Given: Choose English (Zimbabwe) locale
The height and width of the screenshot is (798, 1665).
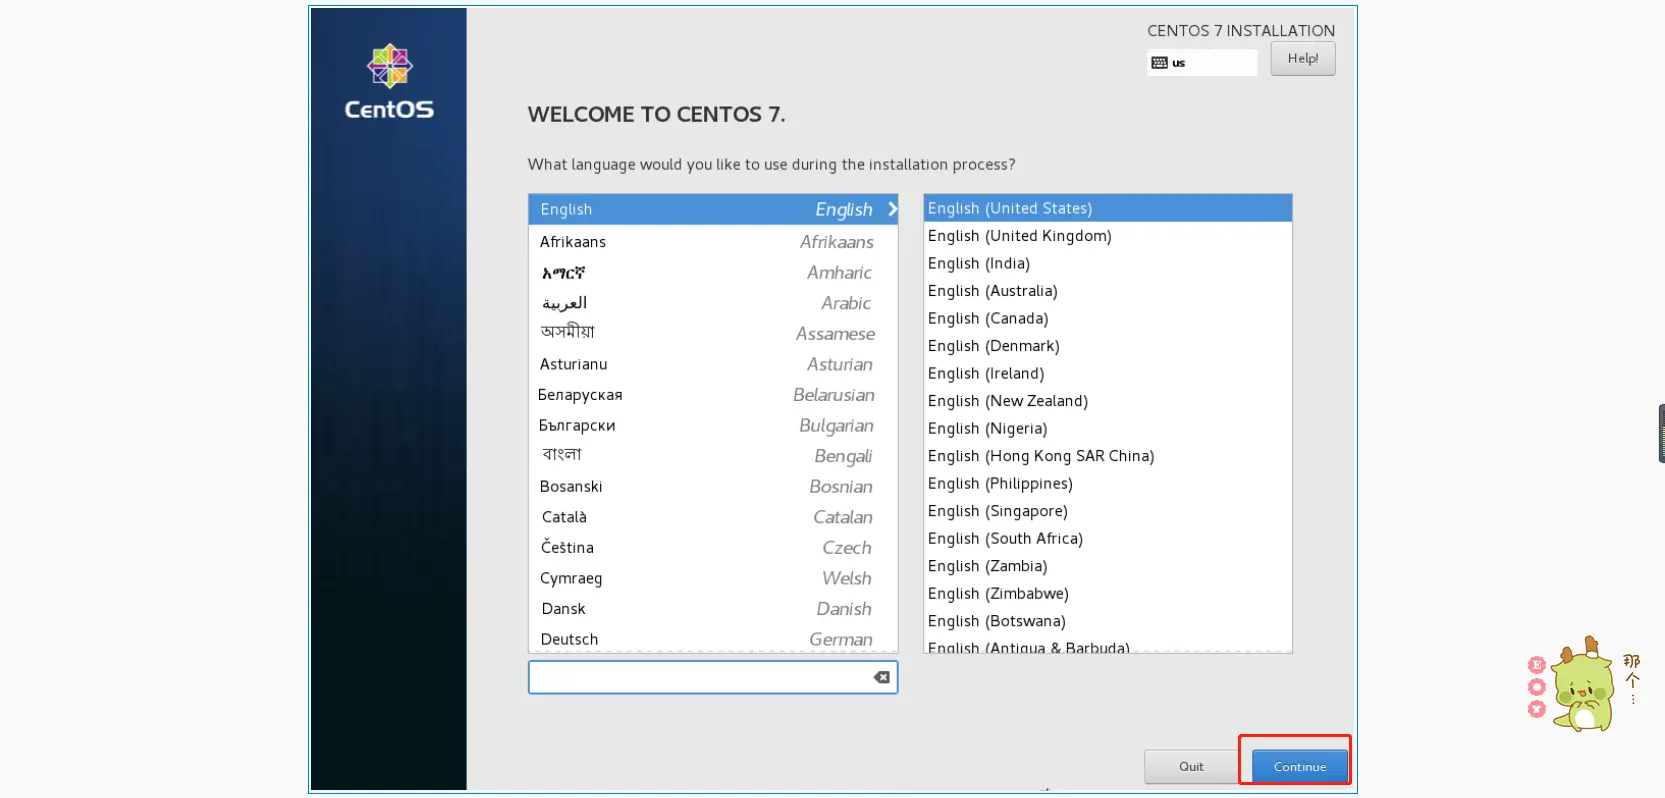Looking at the screenshot, I should pos(1108,593).
